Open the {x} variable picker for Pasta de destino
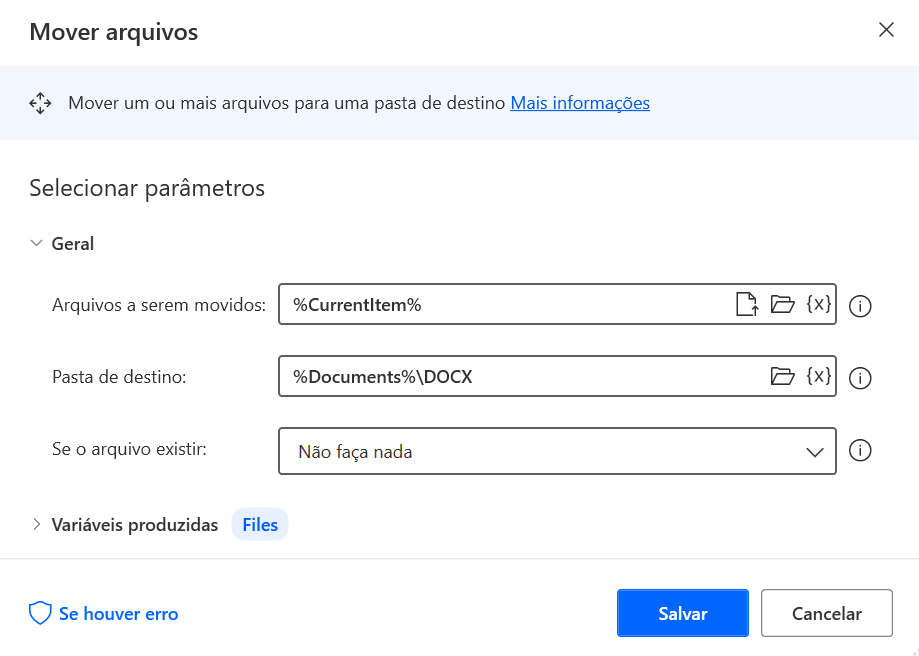The height and width of the screenshot is (656, 919). click(x=818, y=376)
